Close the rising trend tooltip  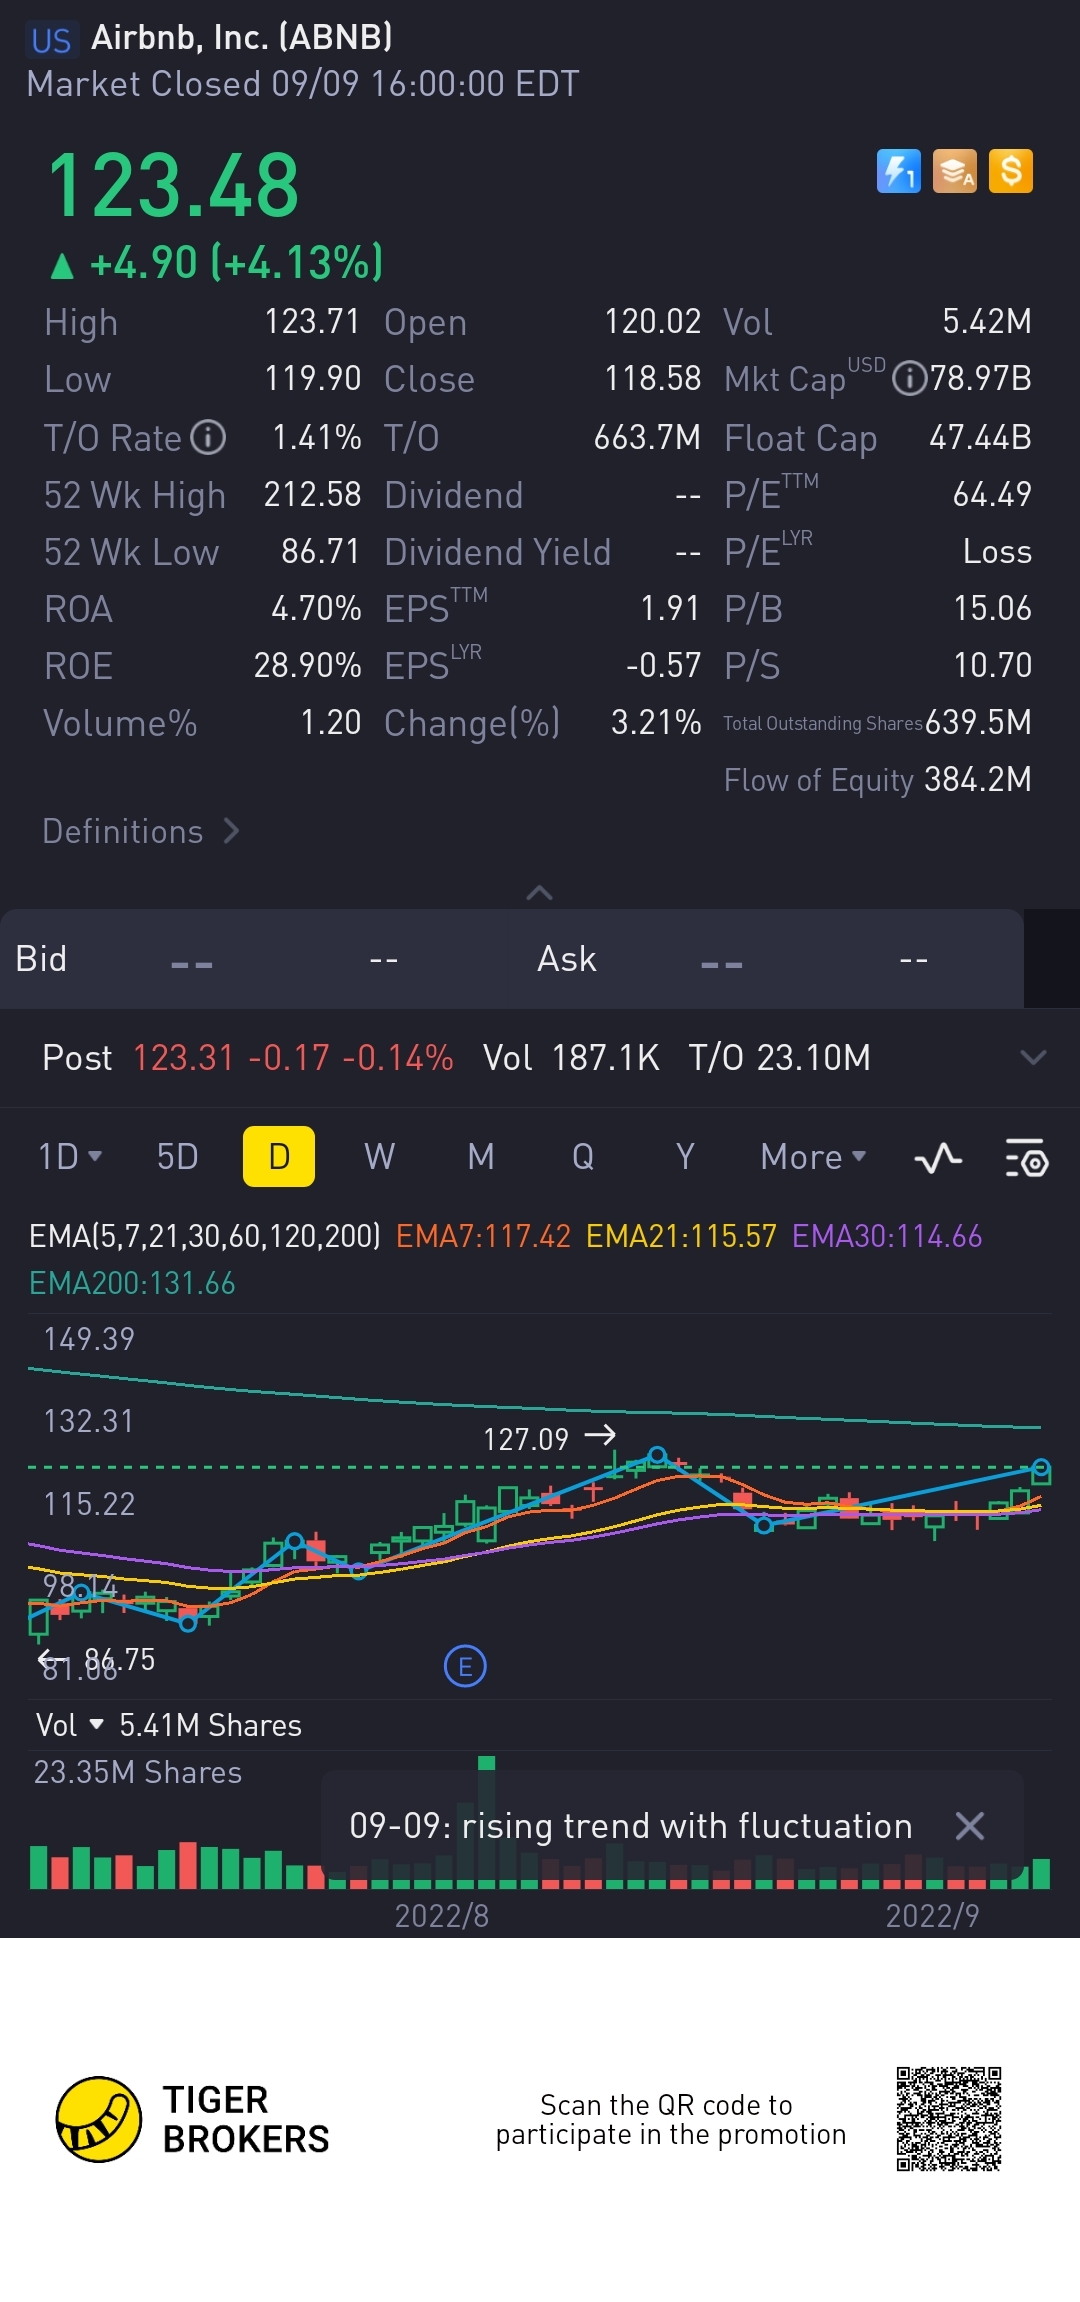tap(970, 1826)
